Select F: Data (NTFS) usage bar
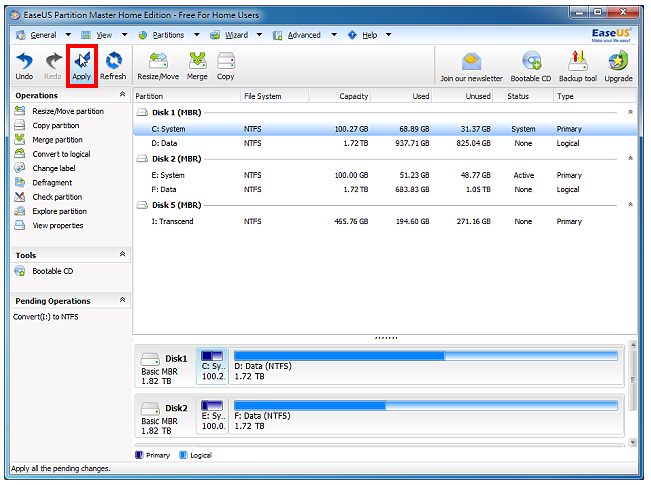This screenshot has width=651, height=485. pyautogui.click(x=426, y=406)
